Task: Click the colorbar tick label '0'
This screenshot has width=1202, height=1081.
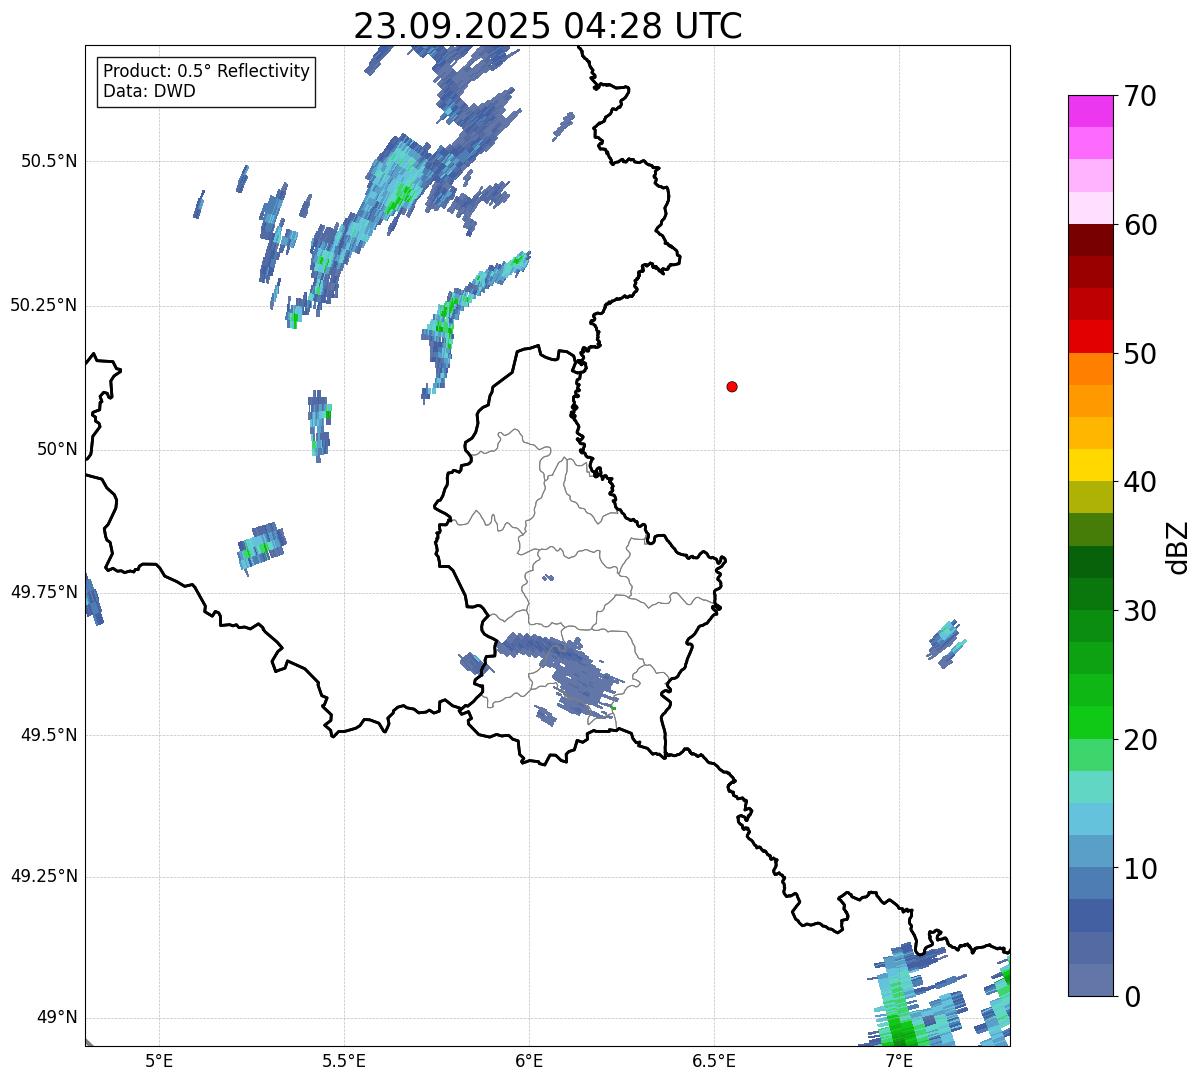Action: tap(1131, 997)
